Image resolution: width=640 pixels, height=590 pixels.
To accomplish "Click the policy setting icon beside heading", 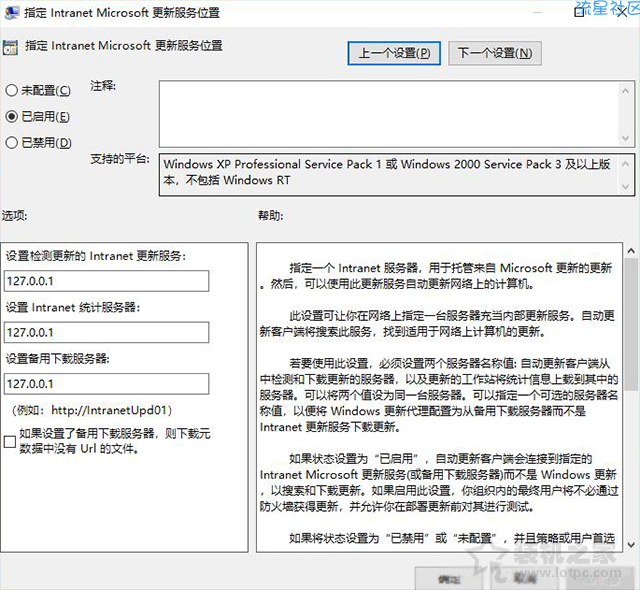I will (x=10, y=47).
